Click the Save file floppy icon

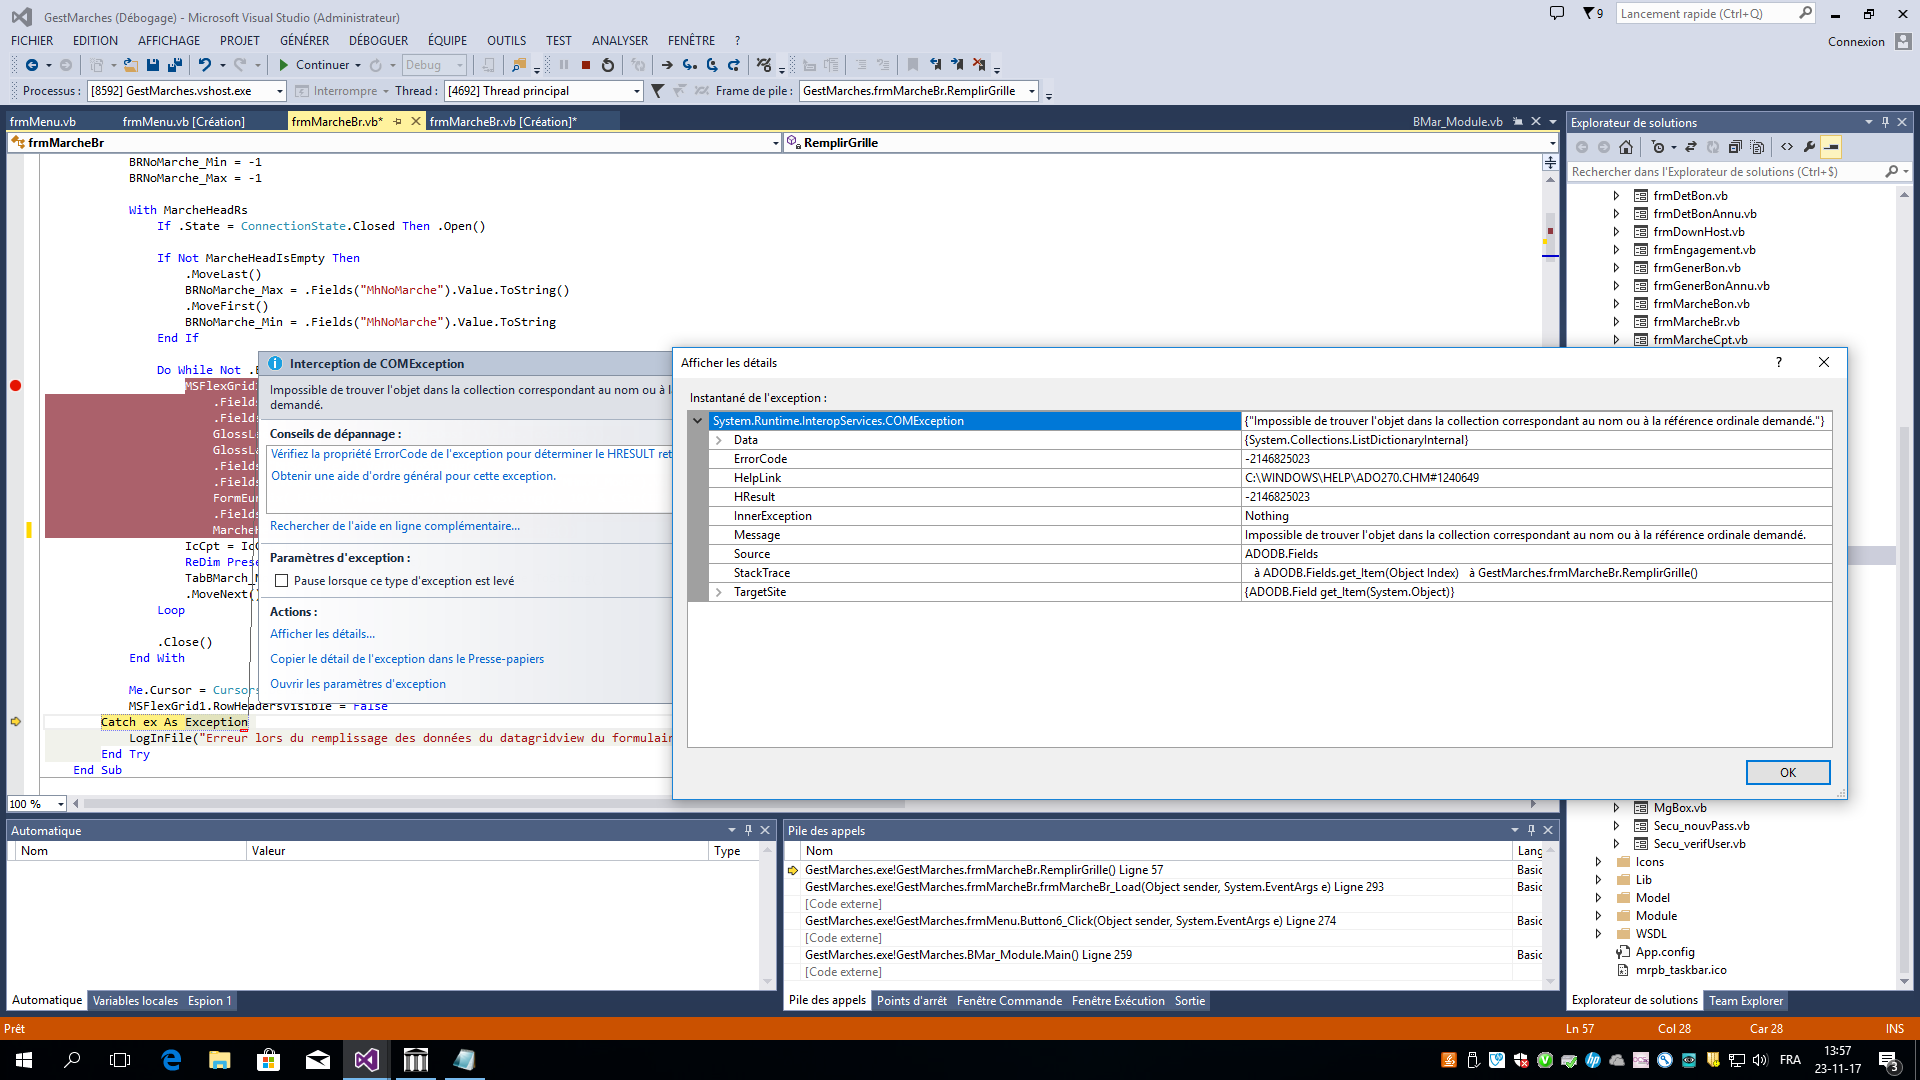coord(153,65)
